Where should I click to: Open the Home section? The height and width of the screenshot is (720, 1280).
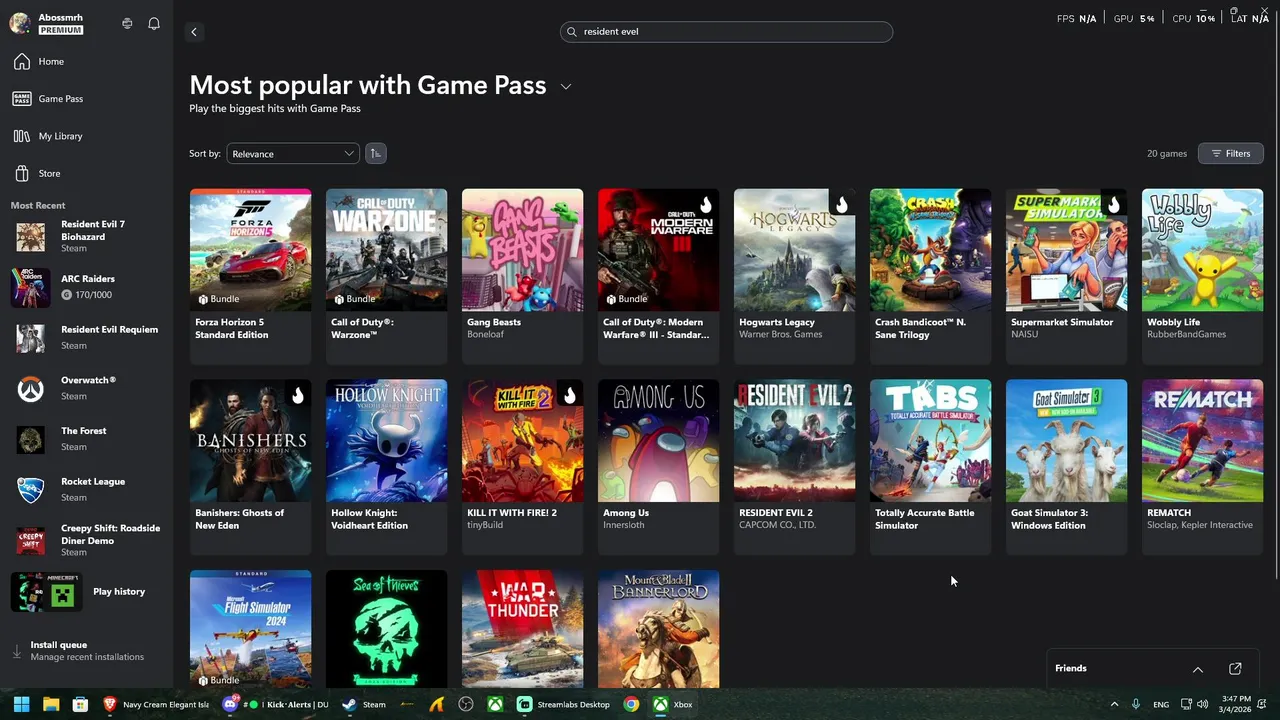coord(86,61)
